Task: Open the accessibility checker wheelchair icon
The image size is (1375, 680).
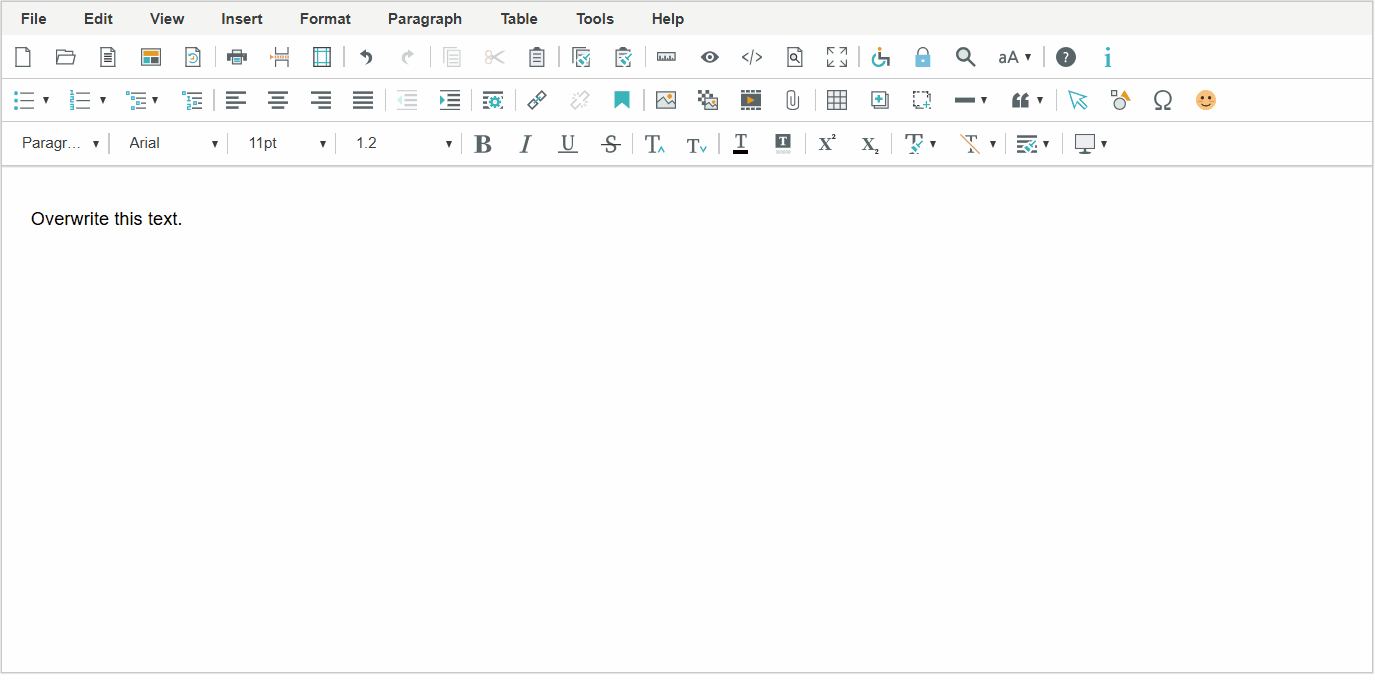Action: pyautogui.click(x=880, y=57)
